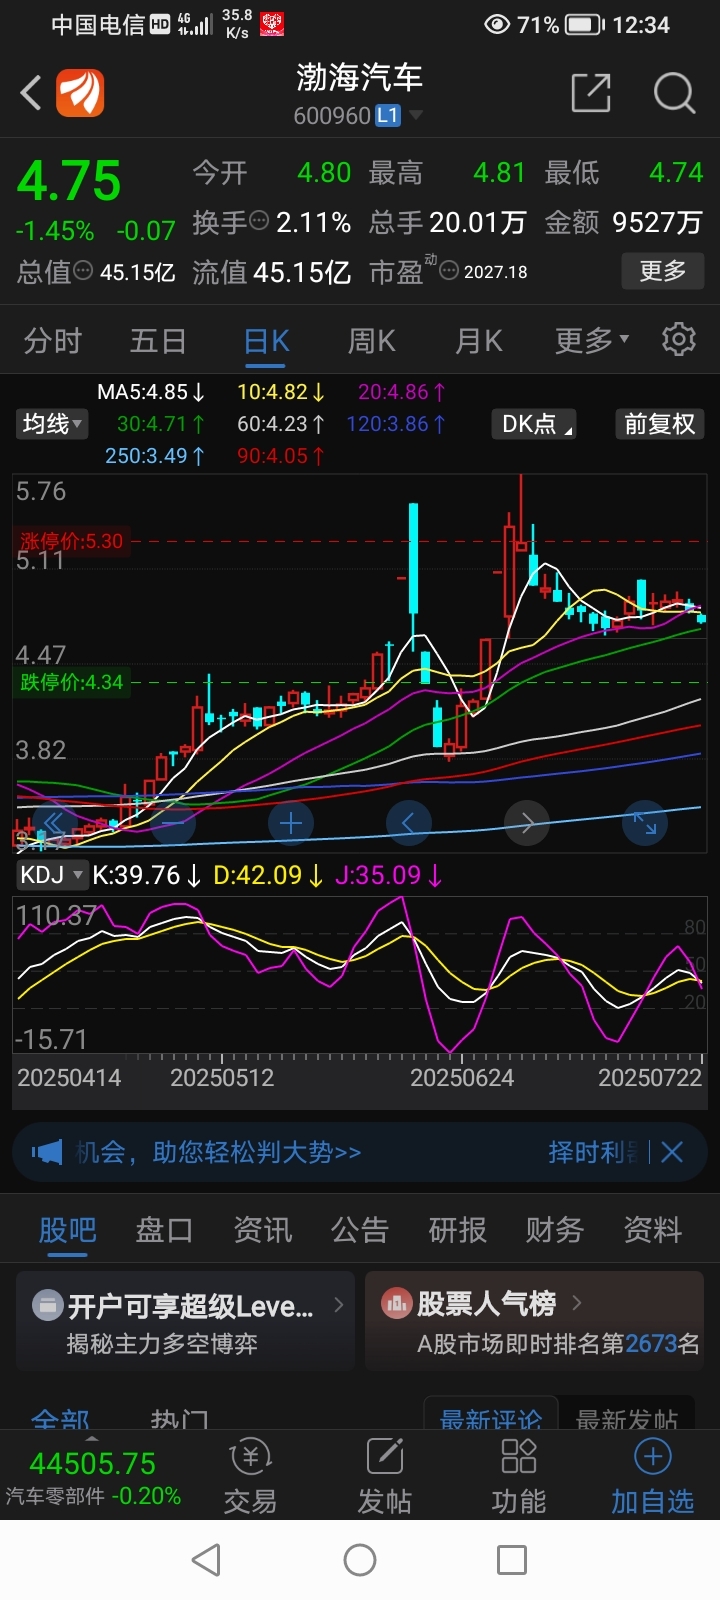Tap the total value info icon

pos(83,271)
